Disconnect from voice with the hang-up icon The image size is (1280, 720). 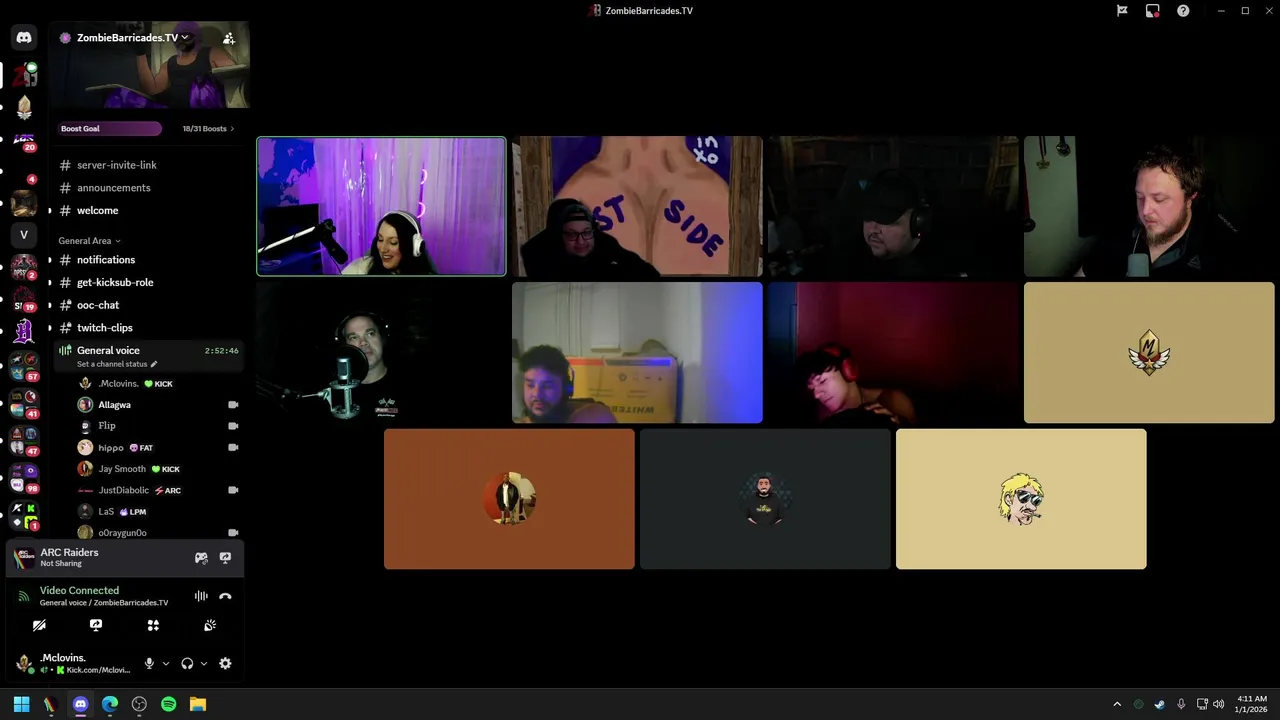[x=225, y=596]
